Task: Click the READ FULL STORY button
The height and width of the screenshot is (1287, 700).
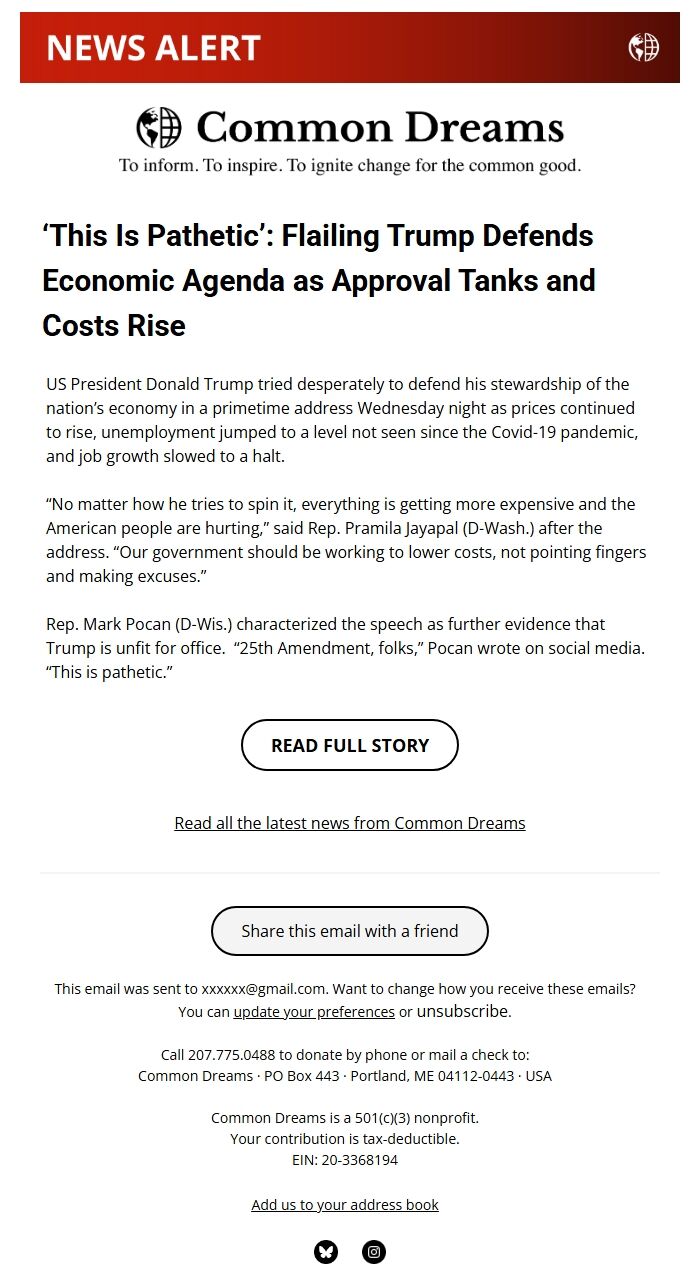Action: 349,744
